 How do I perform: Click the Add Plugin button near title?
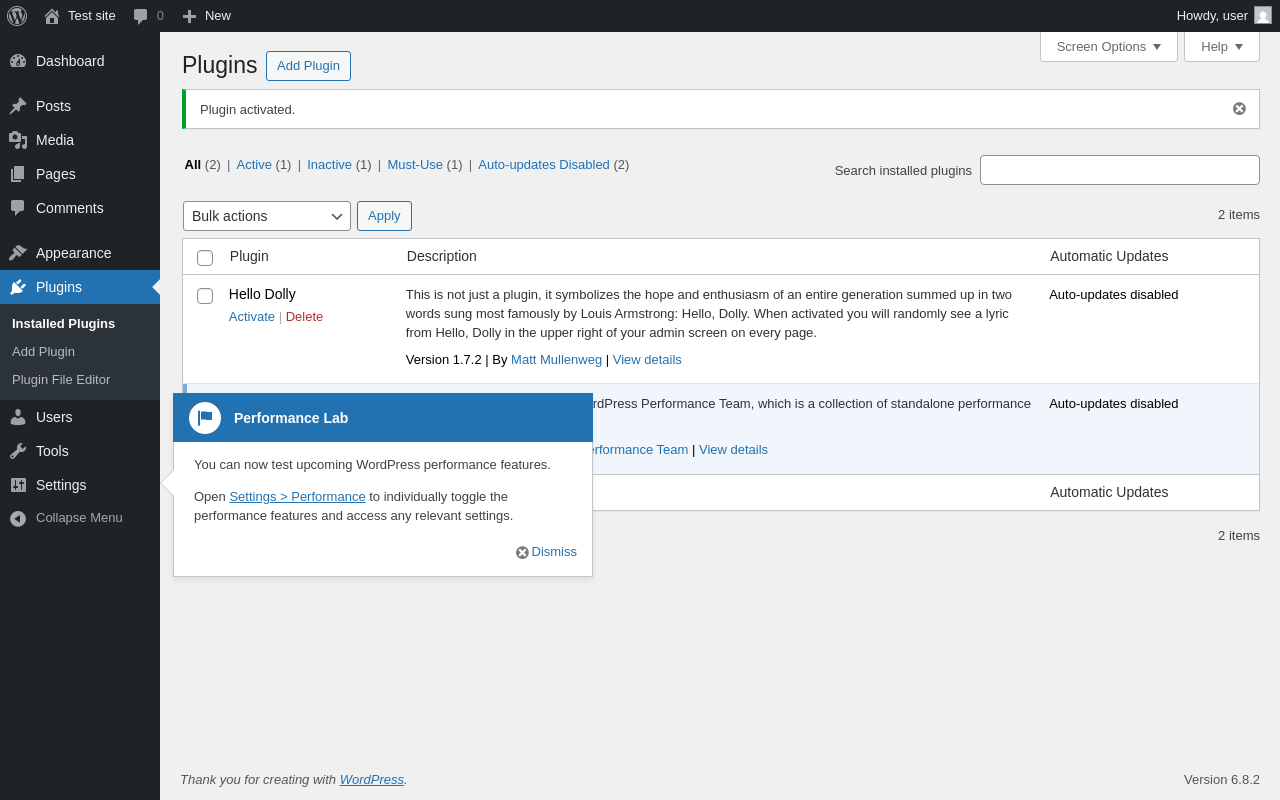click(308, 66)
